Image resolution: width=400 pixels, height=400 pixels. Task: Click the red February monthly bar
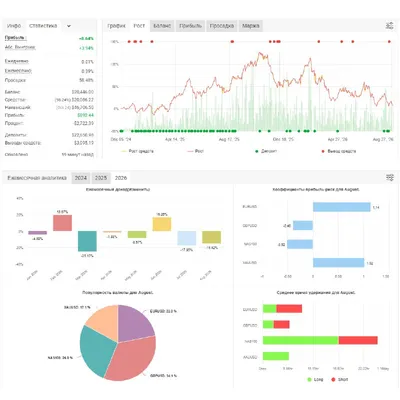pos(62,223)
